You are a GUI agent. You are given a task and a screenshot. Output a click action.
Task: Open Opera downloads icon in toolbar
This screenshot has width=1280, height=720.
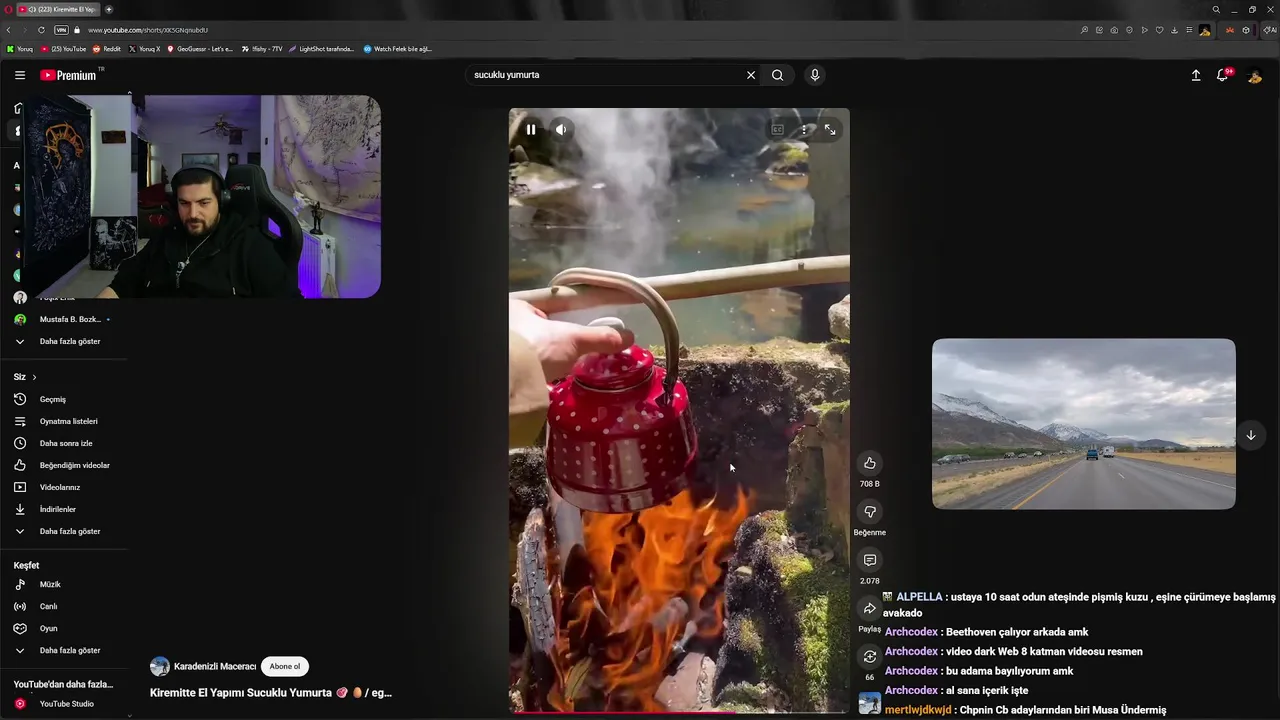(x=1174, y=30)
